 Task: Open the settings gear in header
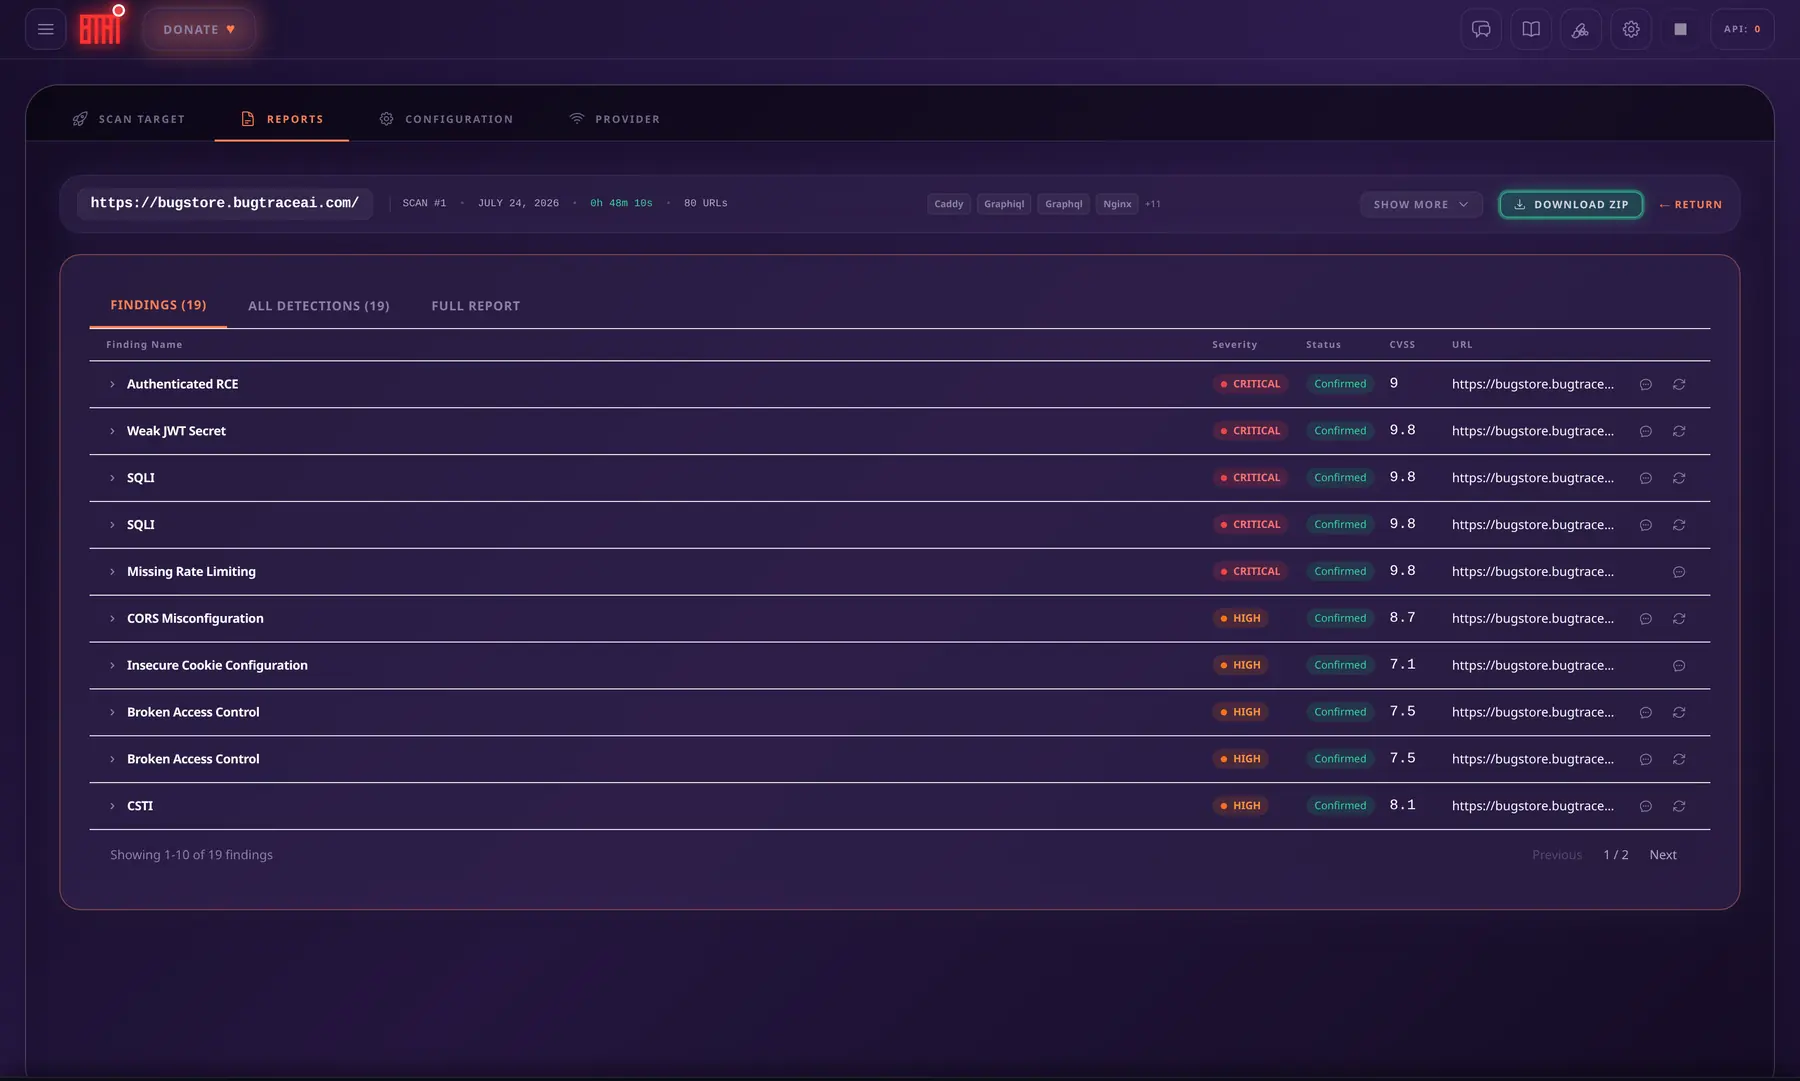1631,29
